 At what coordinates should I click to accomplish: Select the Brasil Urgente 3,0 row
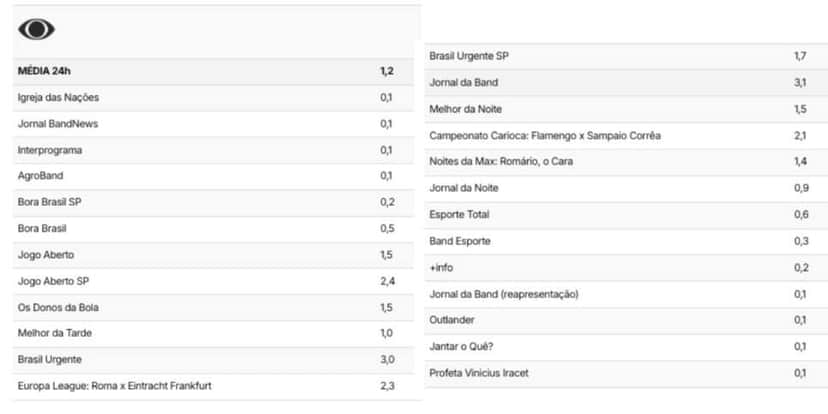213,360
